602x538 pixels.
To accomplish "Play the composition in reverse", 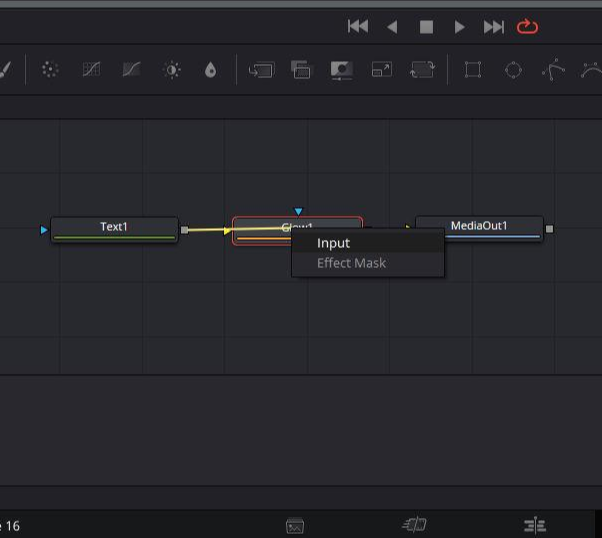I will click(x=392, y=27).
